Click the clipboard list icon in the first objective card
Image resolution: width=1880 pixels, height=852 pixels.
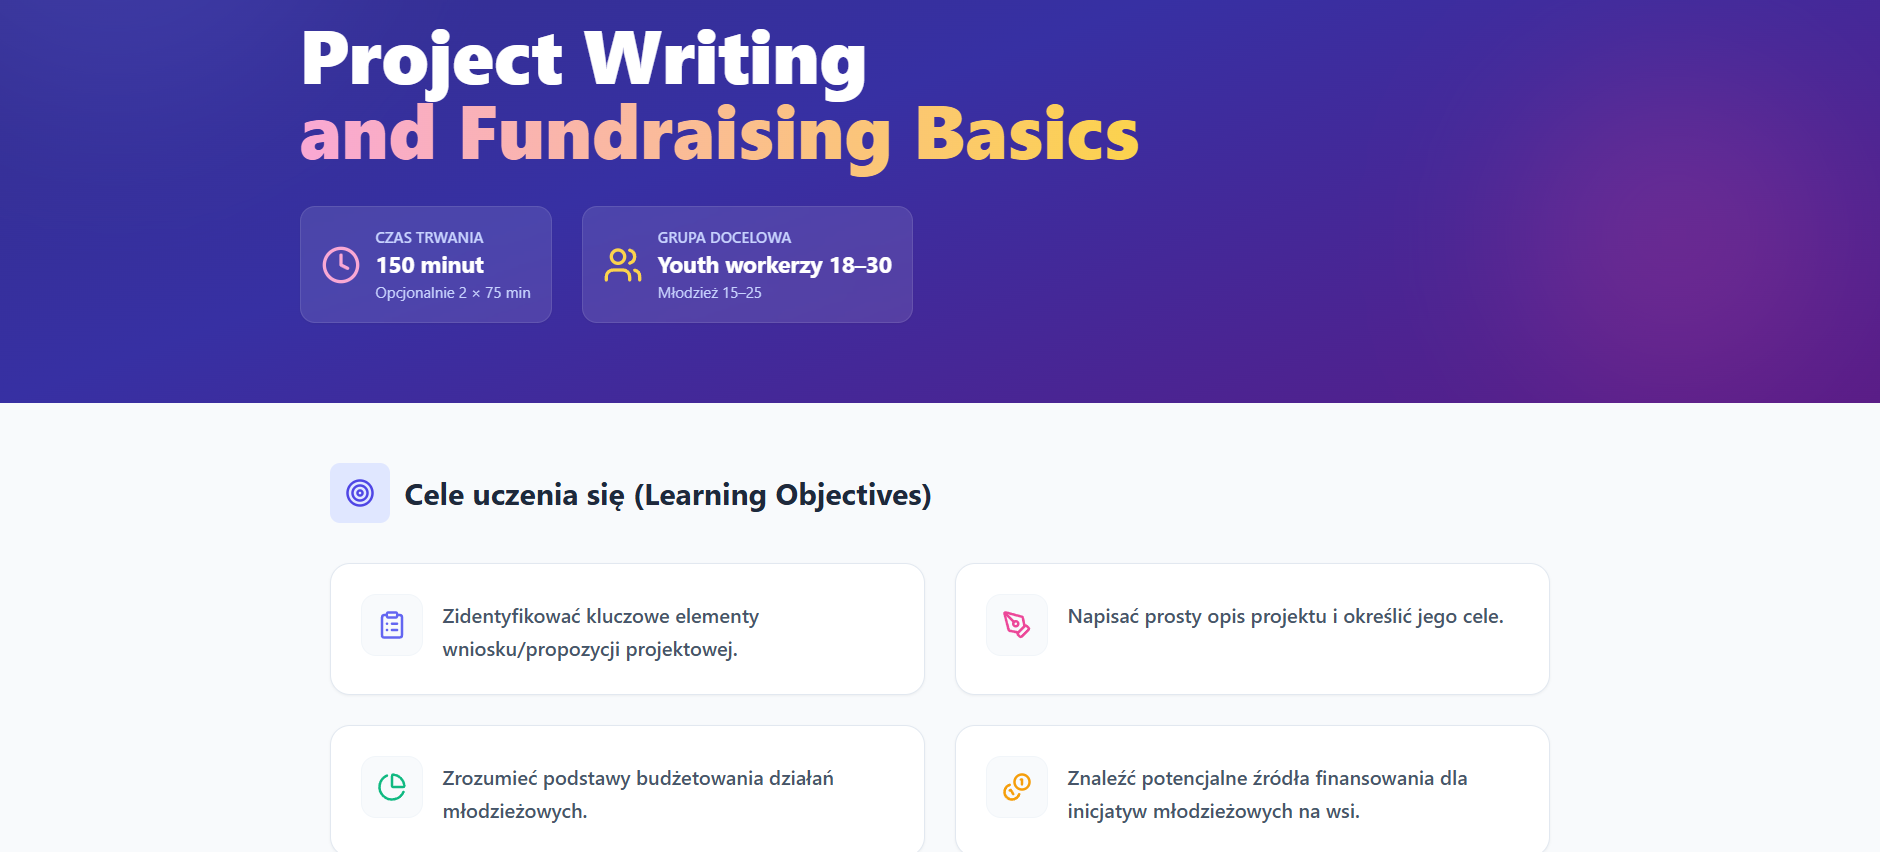point(392,625)
